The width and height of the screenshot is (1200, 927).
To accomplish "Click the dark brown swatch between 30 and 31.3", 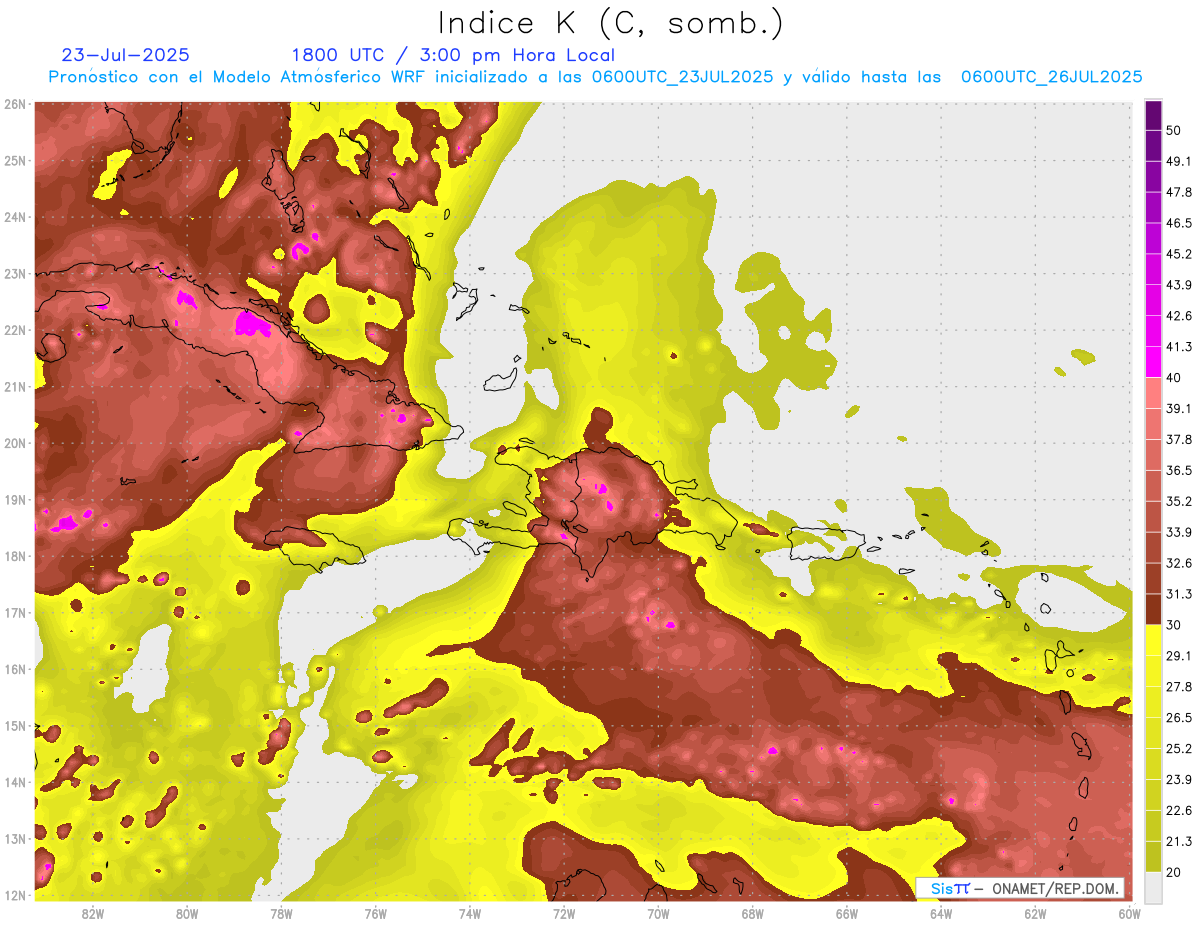I will coord(1153,609).
